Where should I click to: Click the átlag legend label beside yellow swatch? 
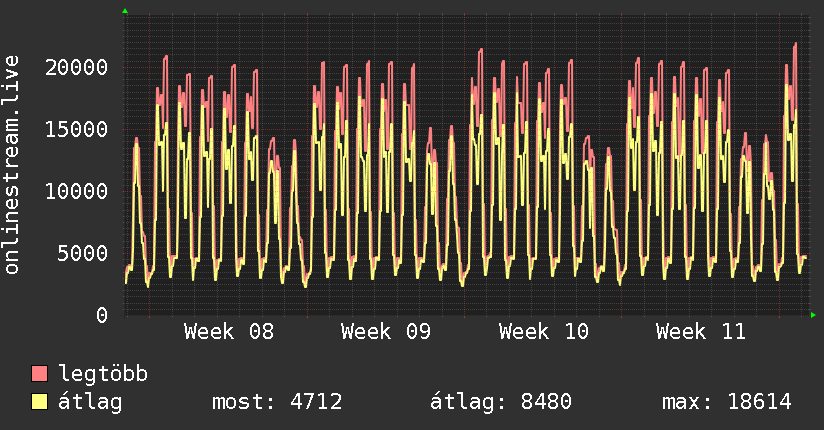[x=90, y=402]
